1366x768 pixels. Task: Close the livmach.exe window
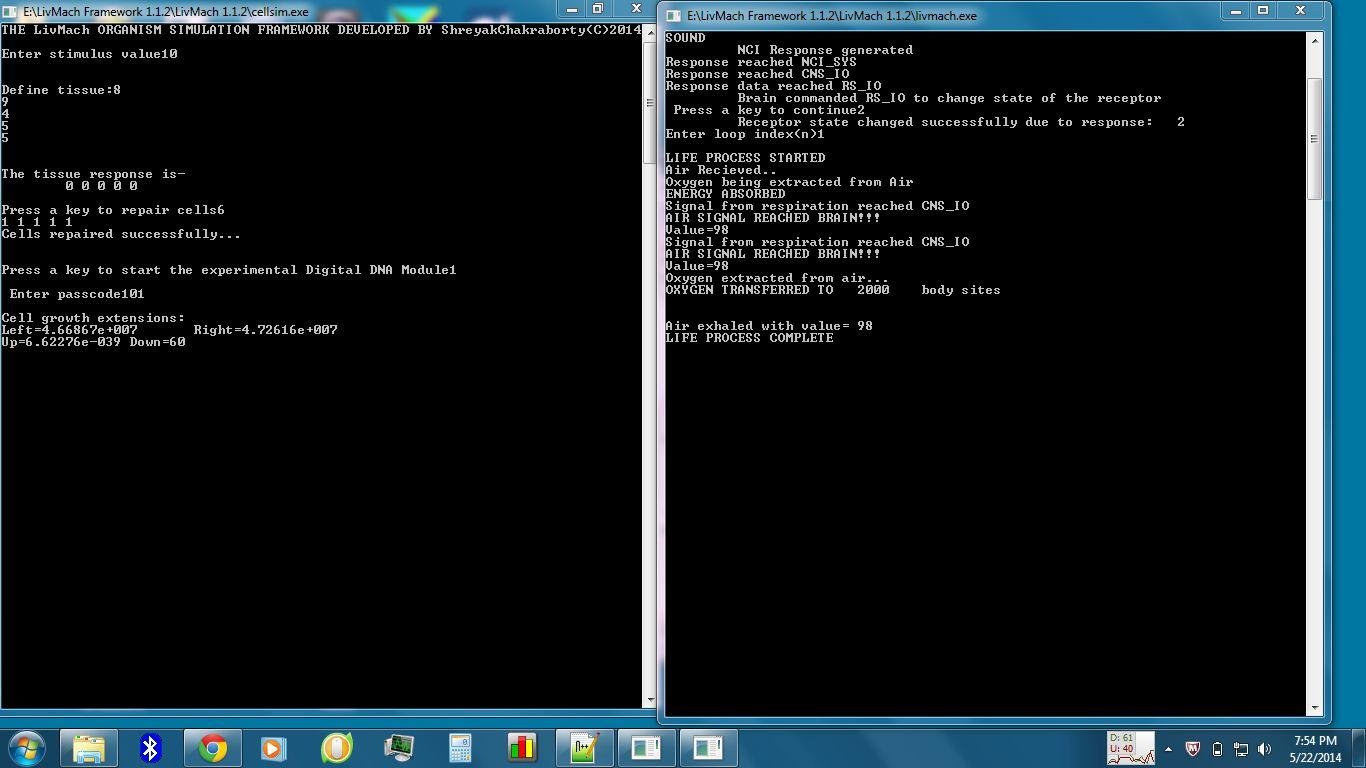1300,10
